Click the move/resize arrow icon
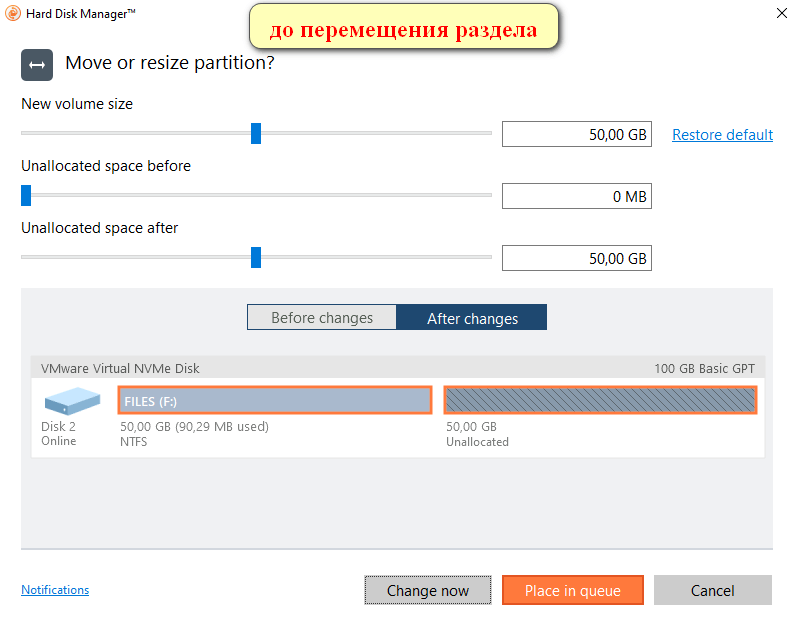This screenshot has height=627, width=794. 37,65
